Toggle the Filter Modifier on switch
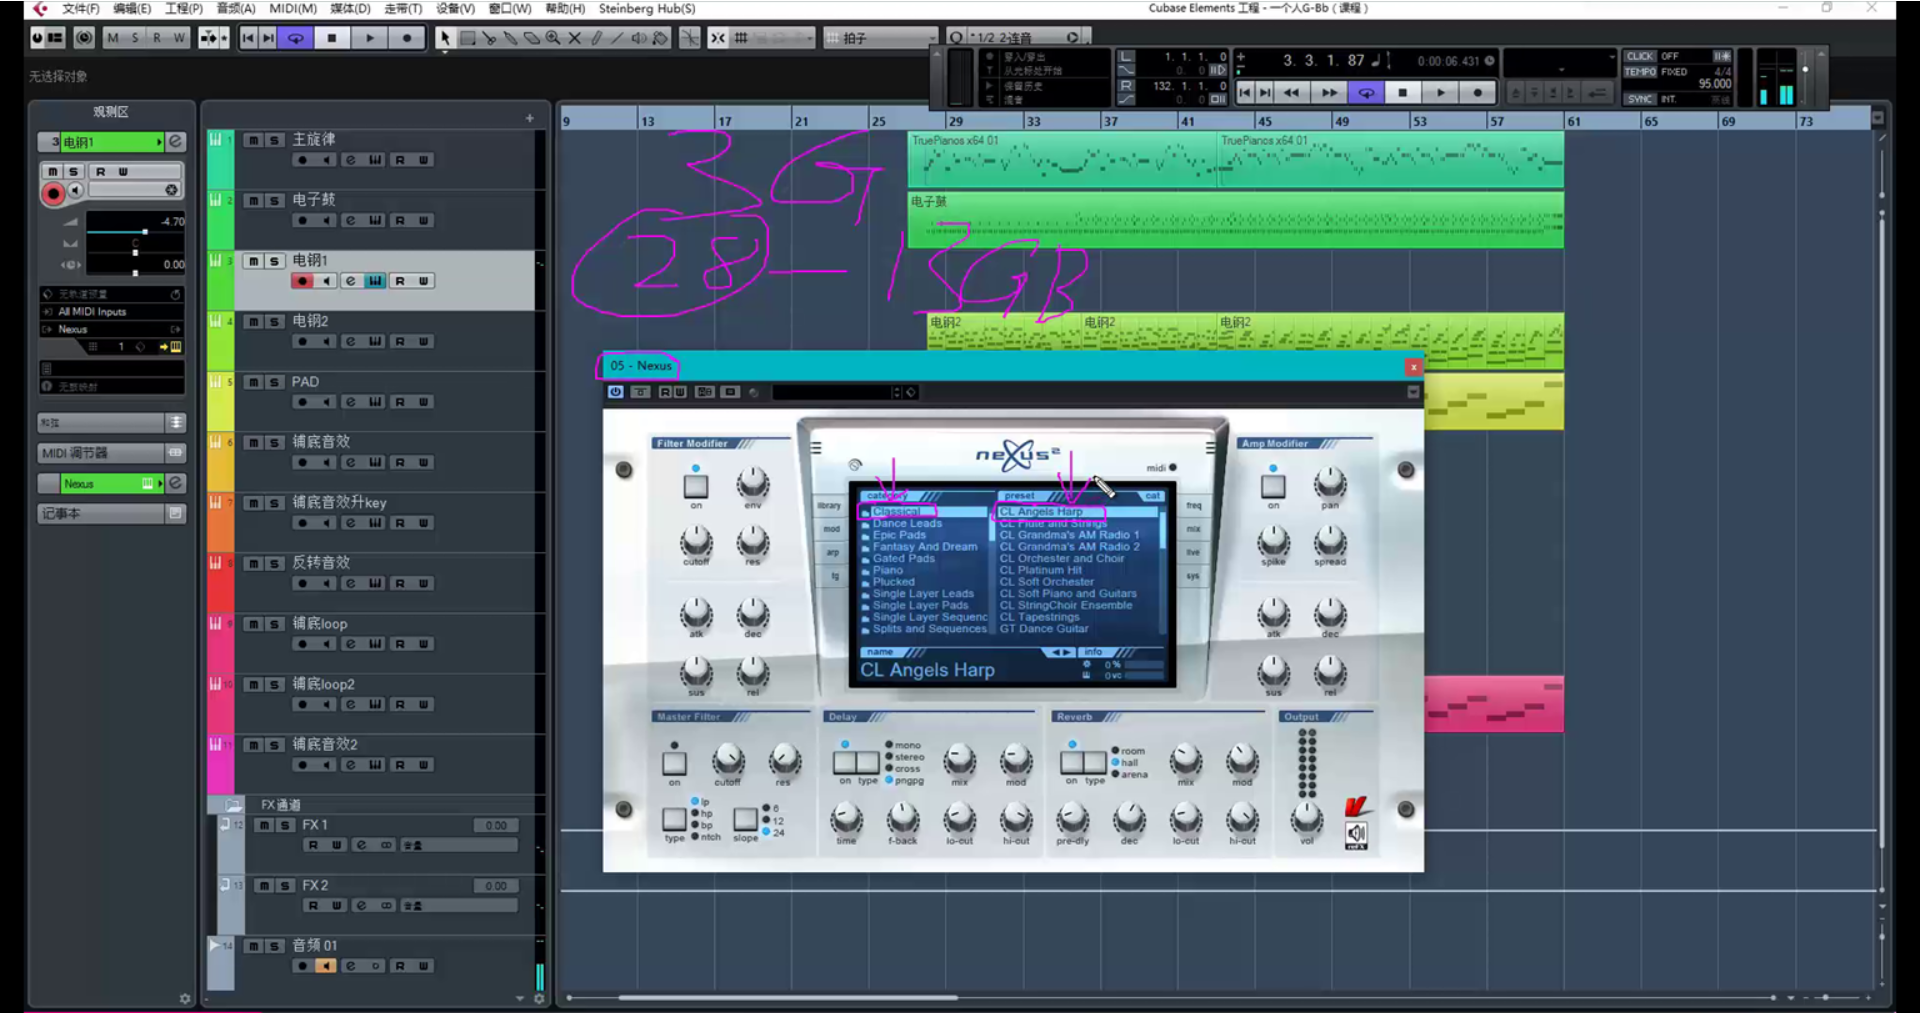The height and width of the screenshot is (1013, 1920). click(696, 486)
